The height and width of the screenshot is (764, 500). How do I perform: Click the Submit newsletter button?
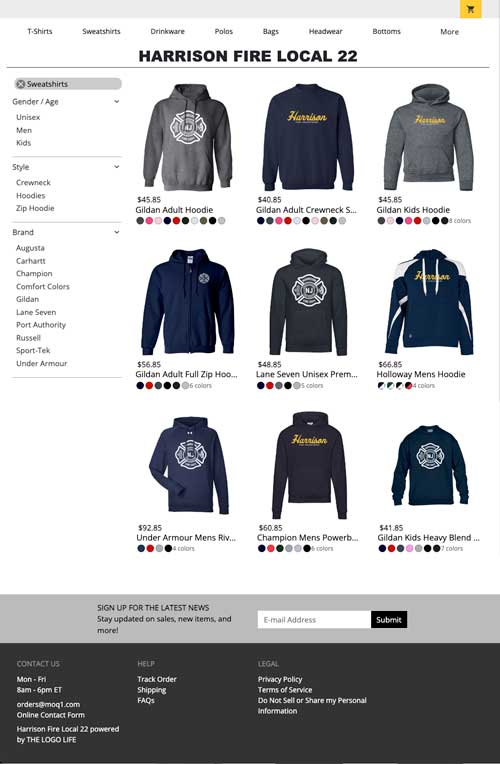pyautogui.click(x=389, y=620)
